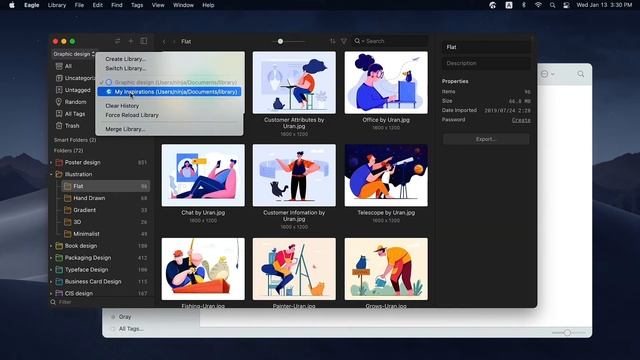Select the Fishing-Uran.jpg thumbnail
Image resolution: width=640 pixels, height=360 pixels.
[x=203, y=269]
